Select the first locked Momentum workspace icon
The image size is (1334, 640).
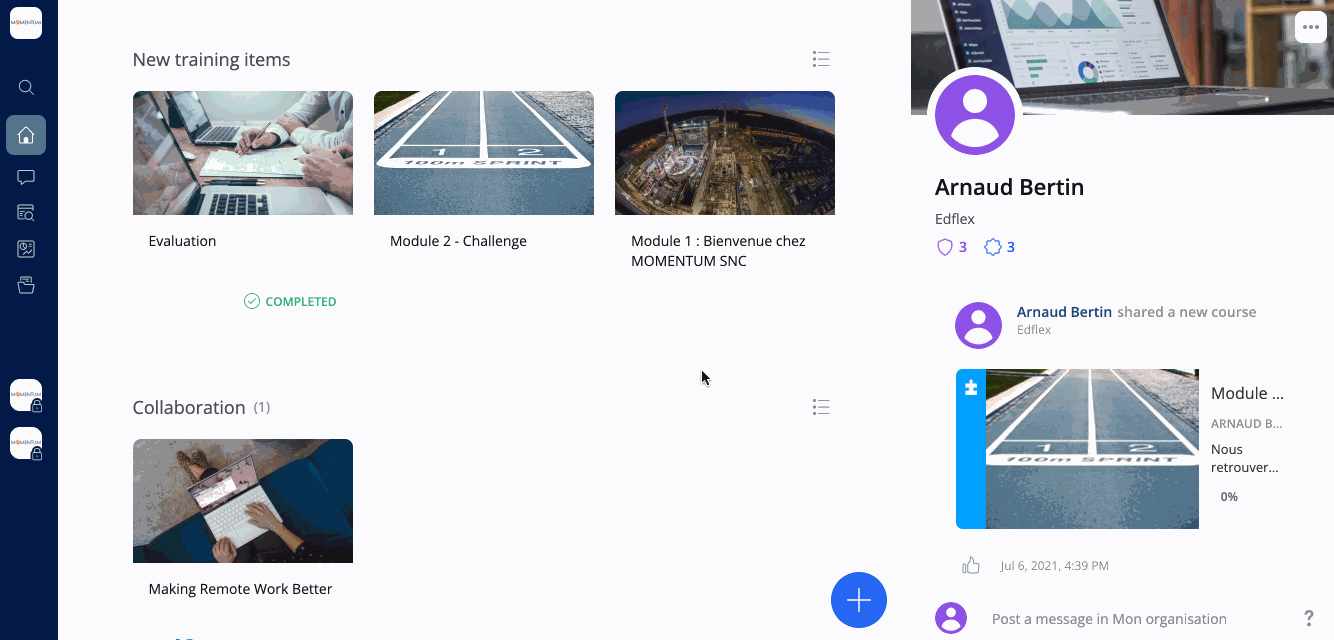pyautogui.click(x=26, y=395)
